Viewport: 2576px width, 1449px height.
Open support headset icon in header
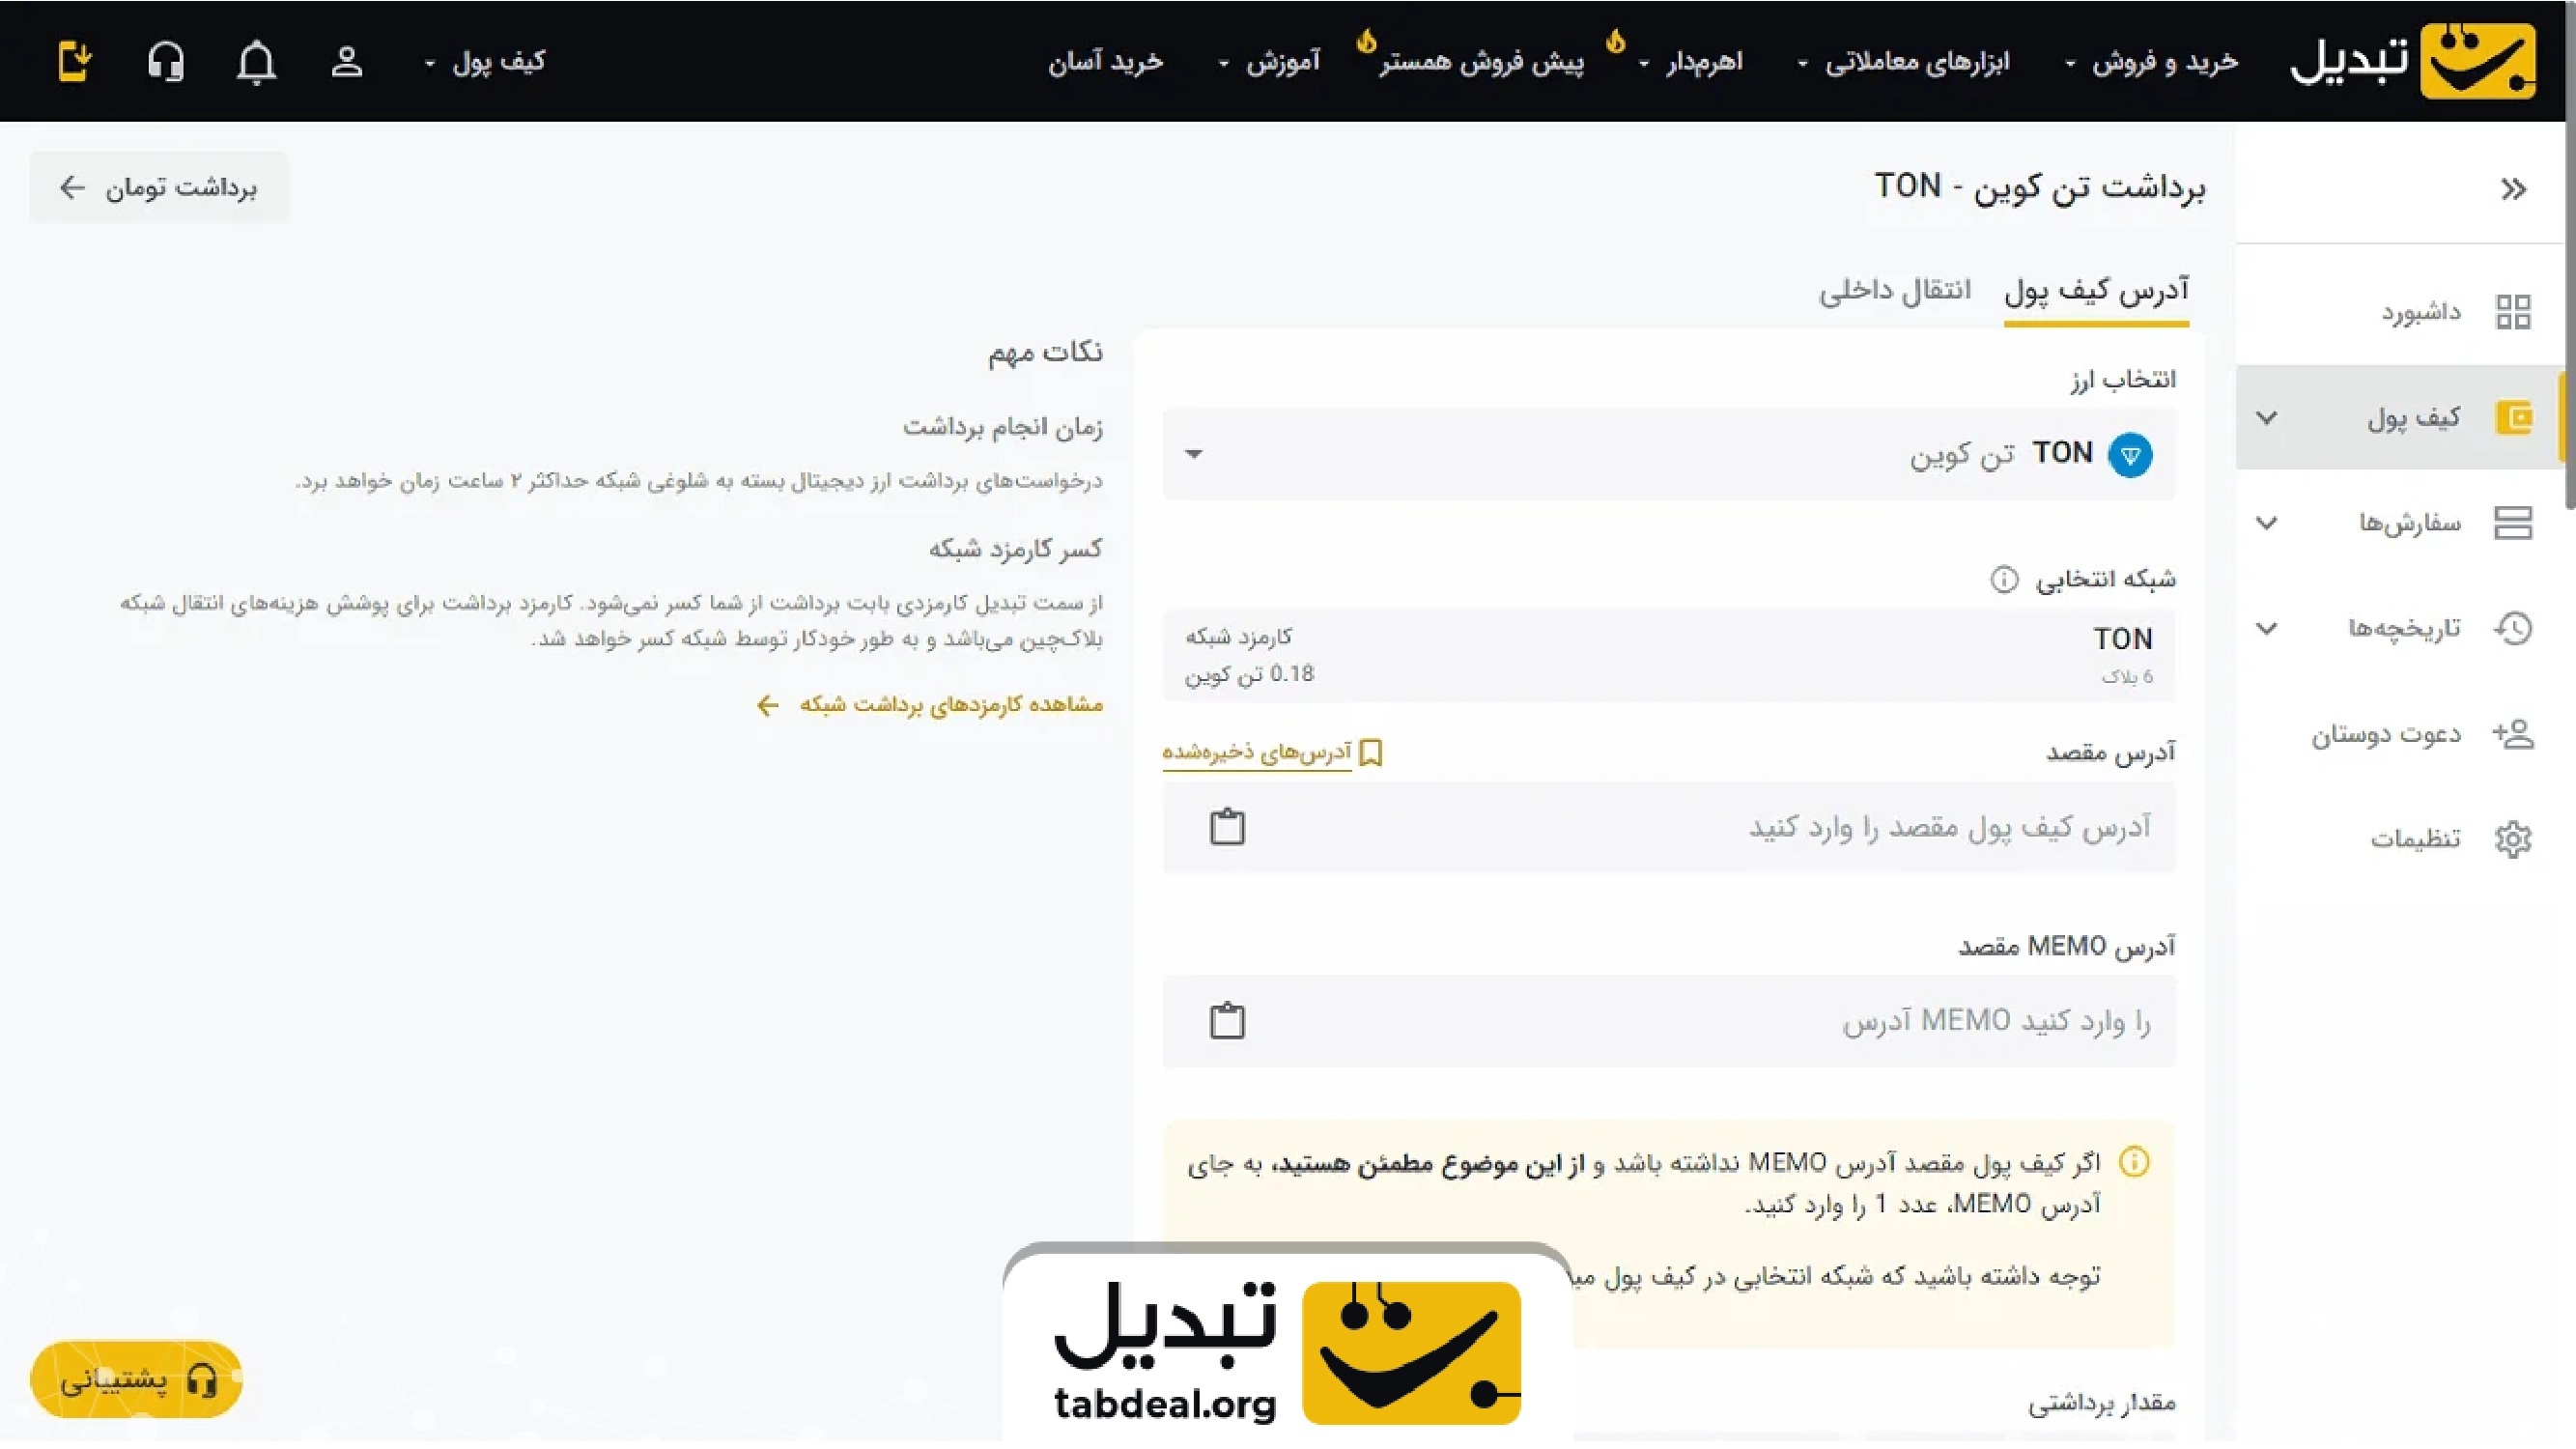pos(166,62)
